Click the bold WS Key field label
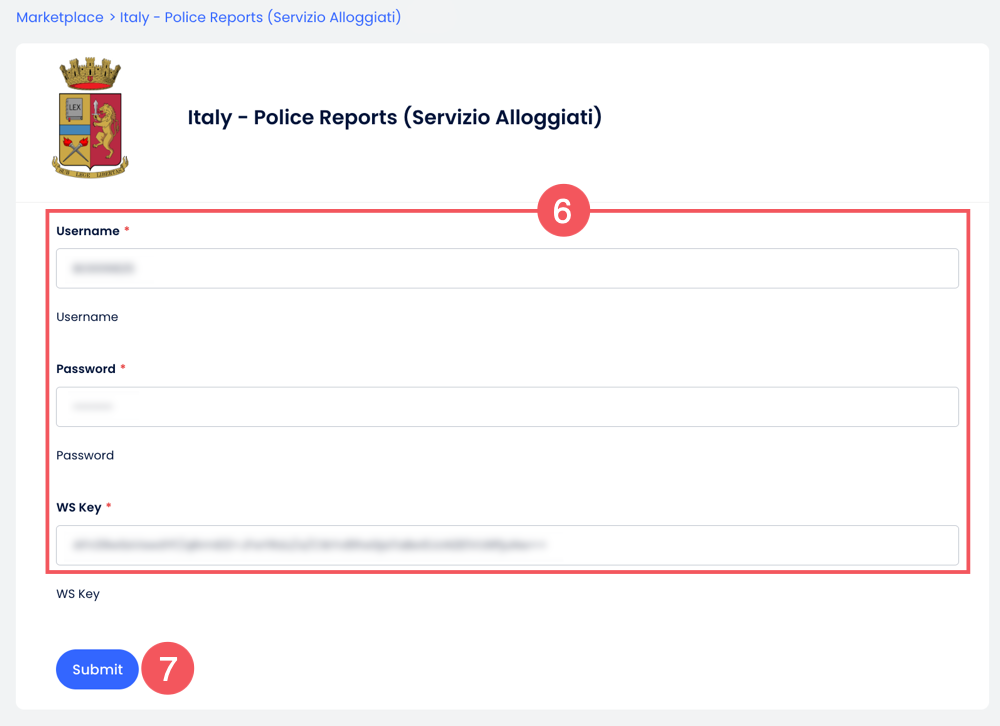Viewport: 1000px width, 726px height. coord(79,507)
